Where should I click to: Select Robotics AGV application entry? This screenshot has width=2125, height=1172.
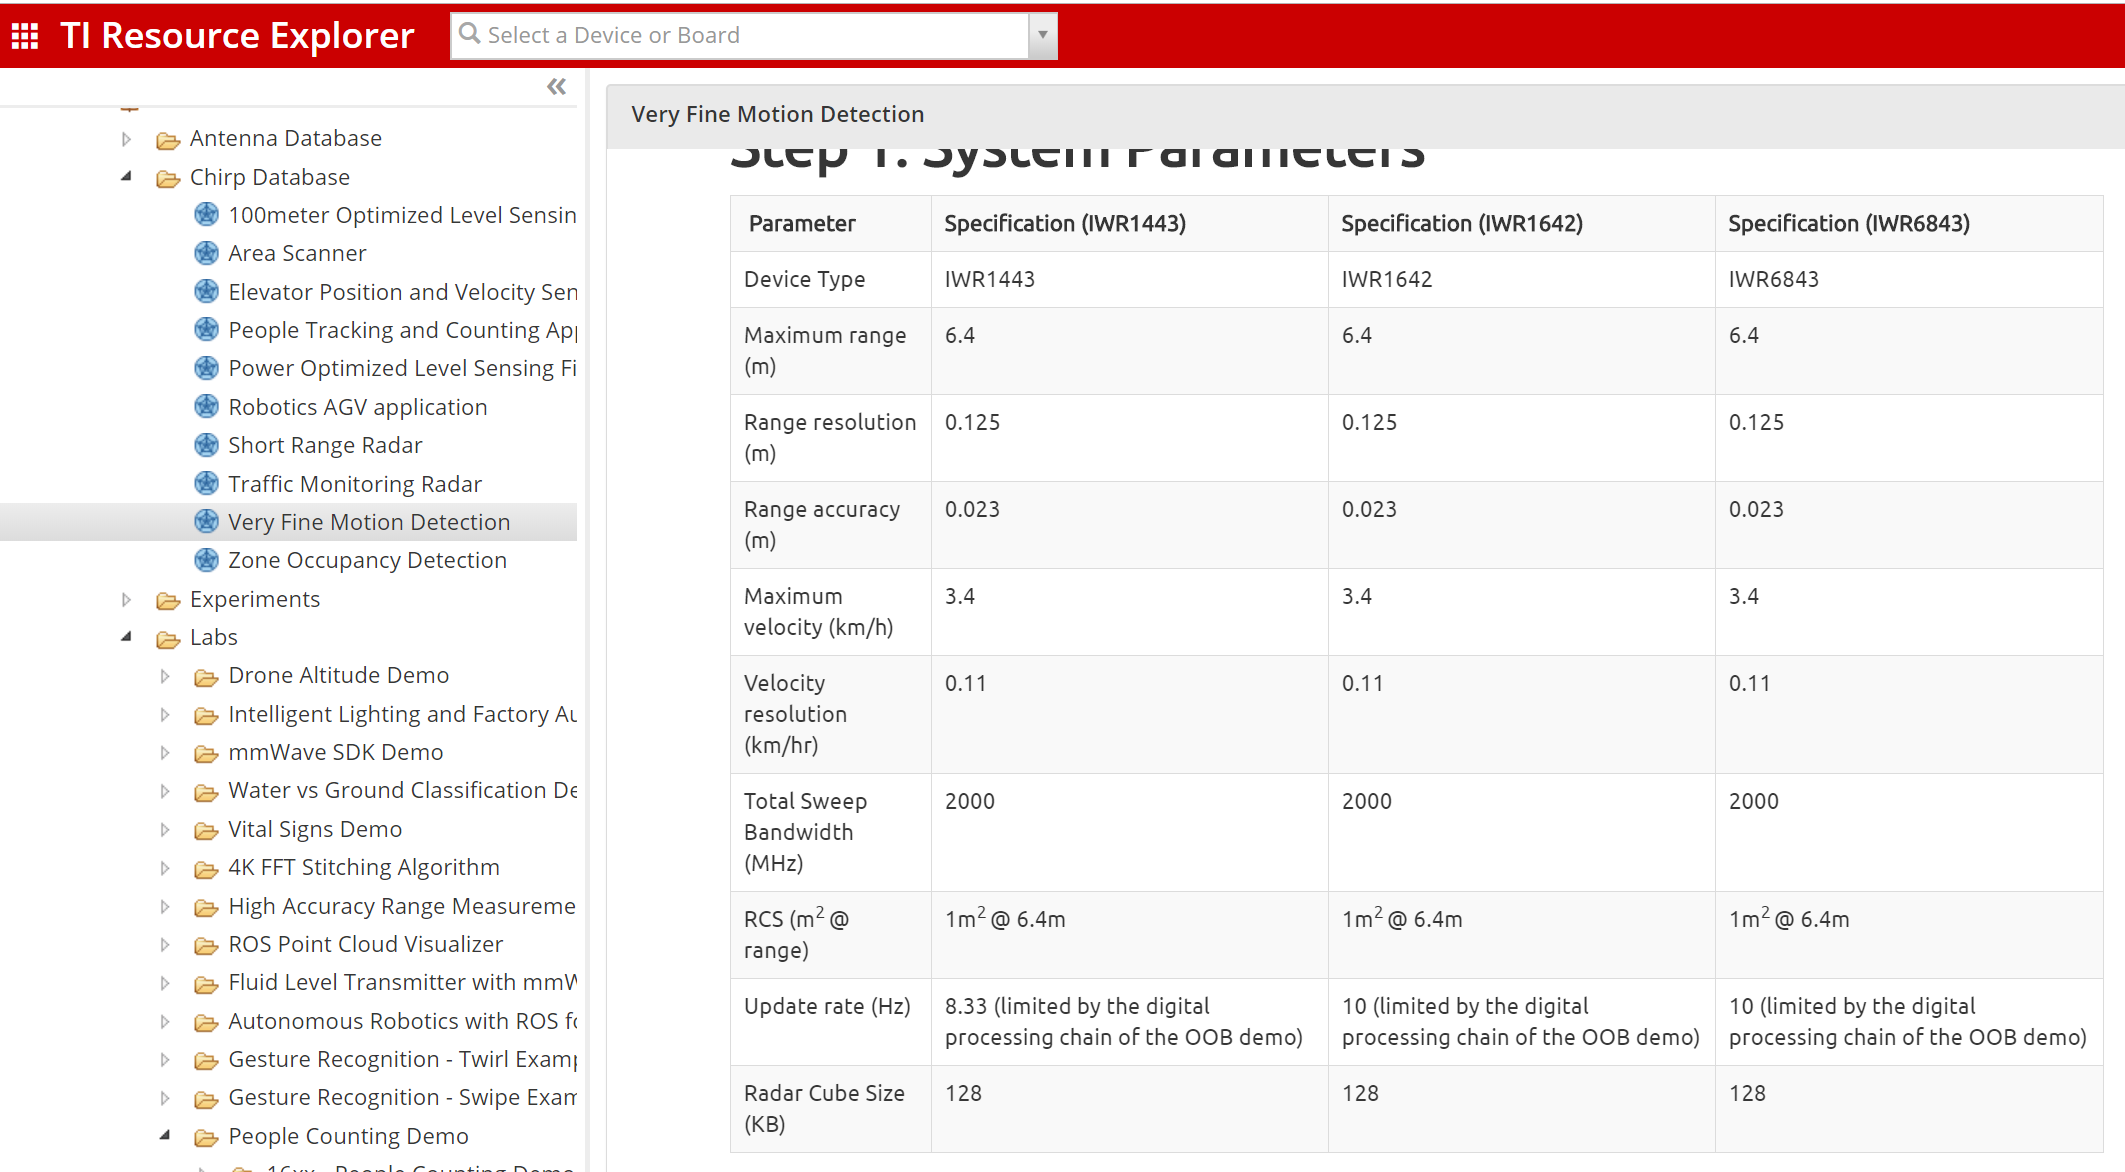pos(357,407)
